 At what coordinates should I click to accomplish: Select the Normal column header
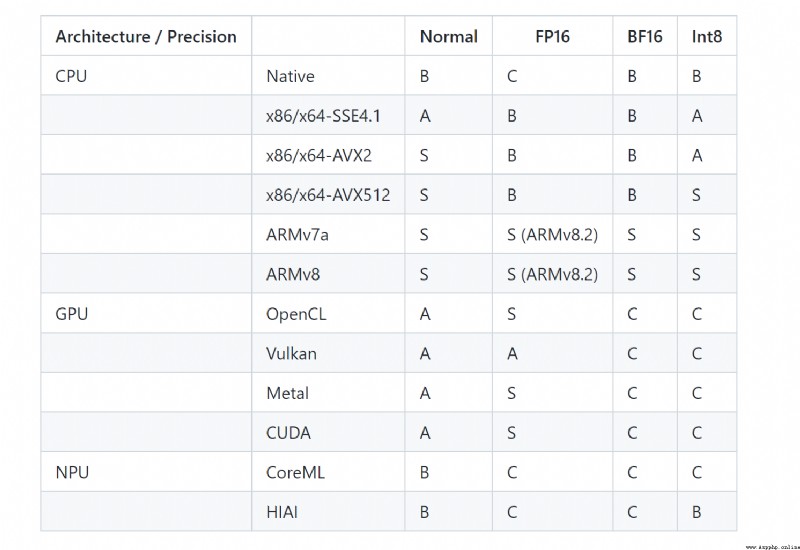click(448, 36)
